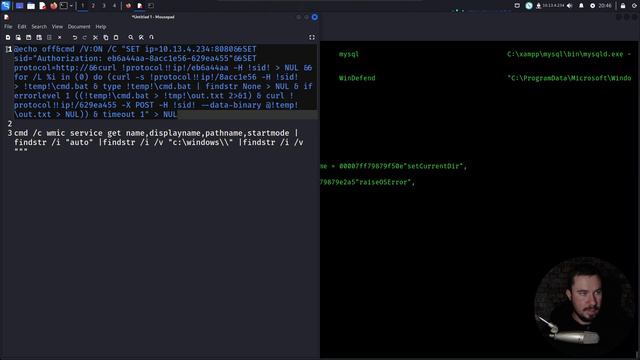Open the Document menu

point(79,27)
